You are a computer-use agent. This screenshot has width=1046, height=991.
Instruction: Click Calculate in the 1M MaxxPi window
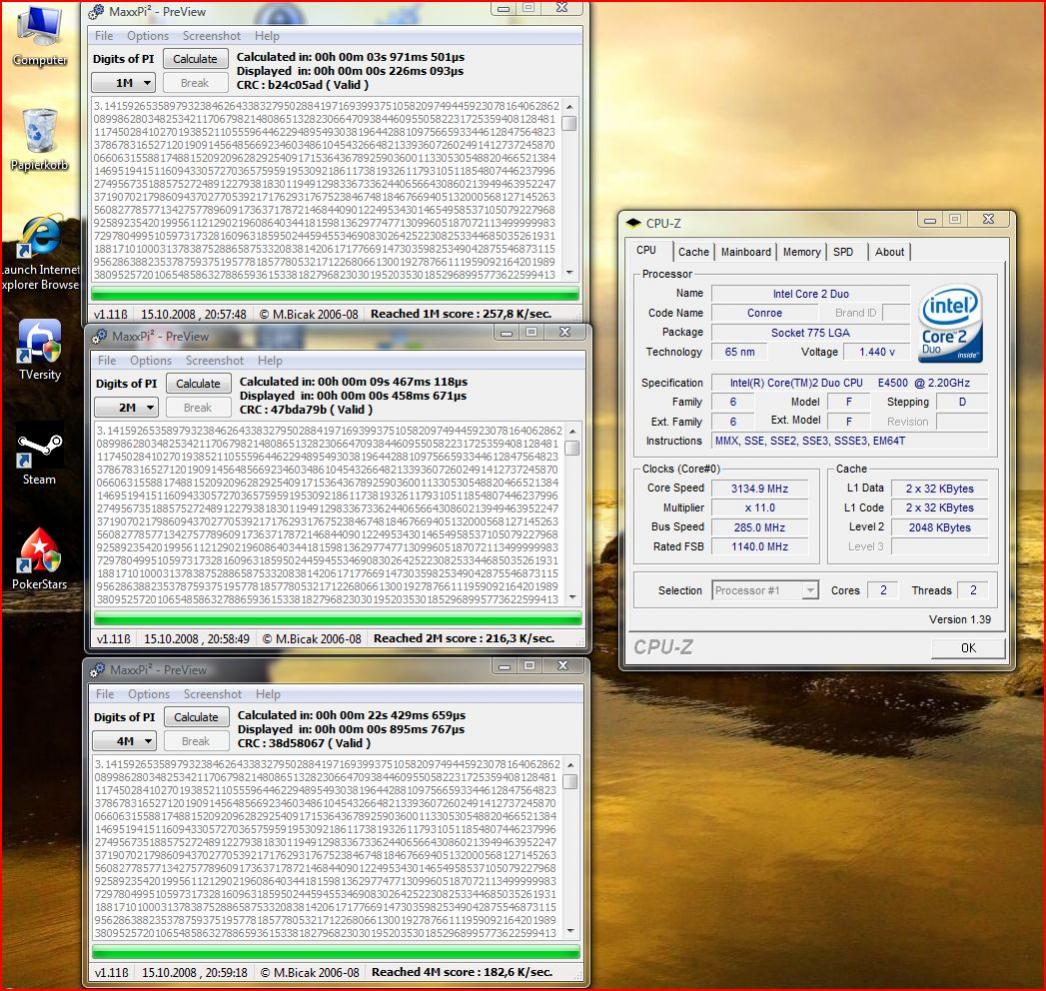pyautogui.click(x=195, y=59)
